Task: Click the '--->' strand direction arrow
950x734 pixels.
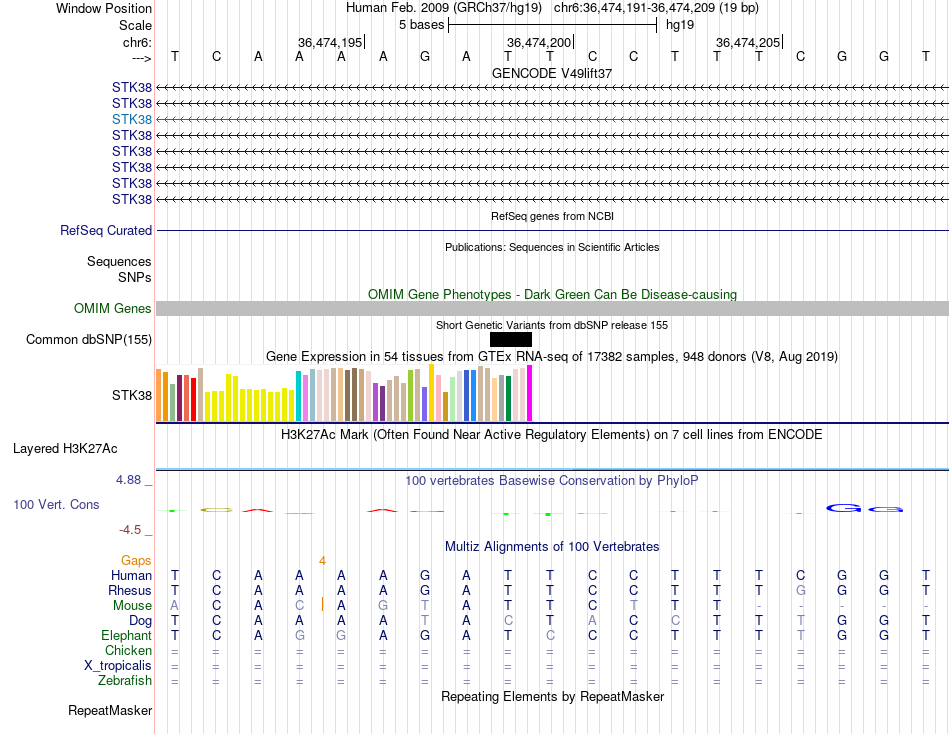Action: click(141, 58)
